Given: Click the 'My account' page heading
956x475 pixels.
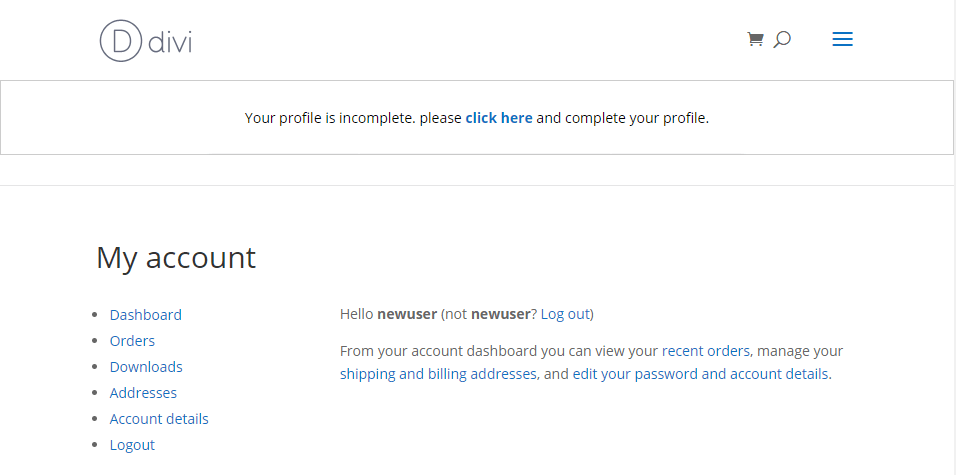Looking at the screenshot, I should point(176,258).
